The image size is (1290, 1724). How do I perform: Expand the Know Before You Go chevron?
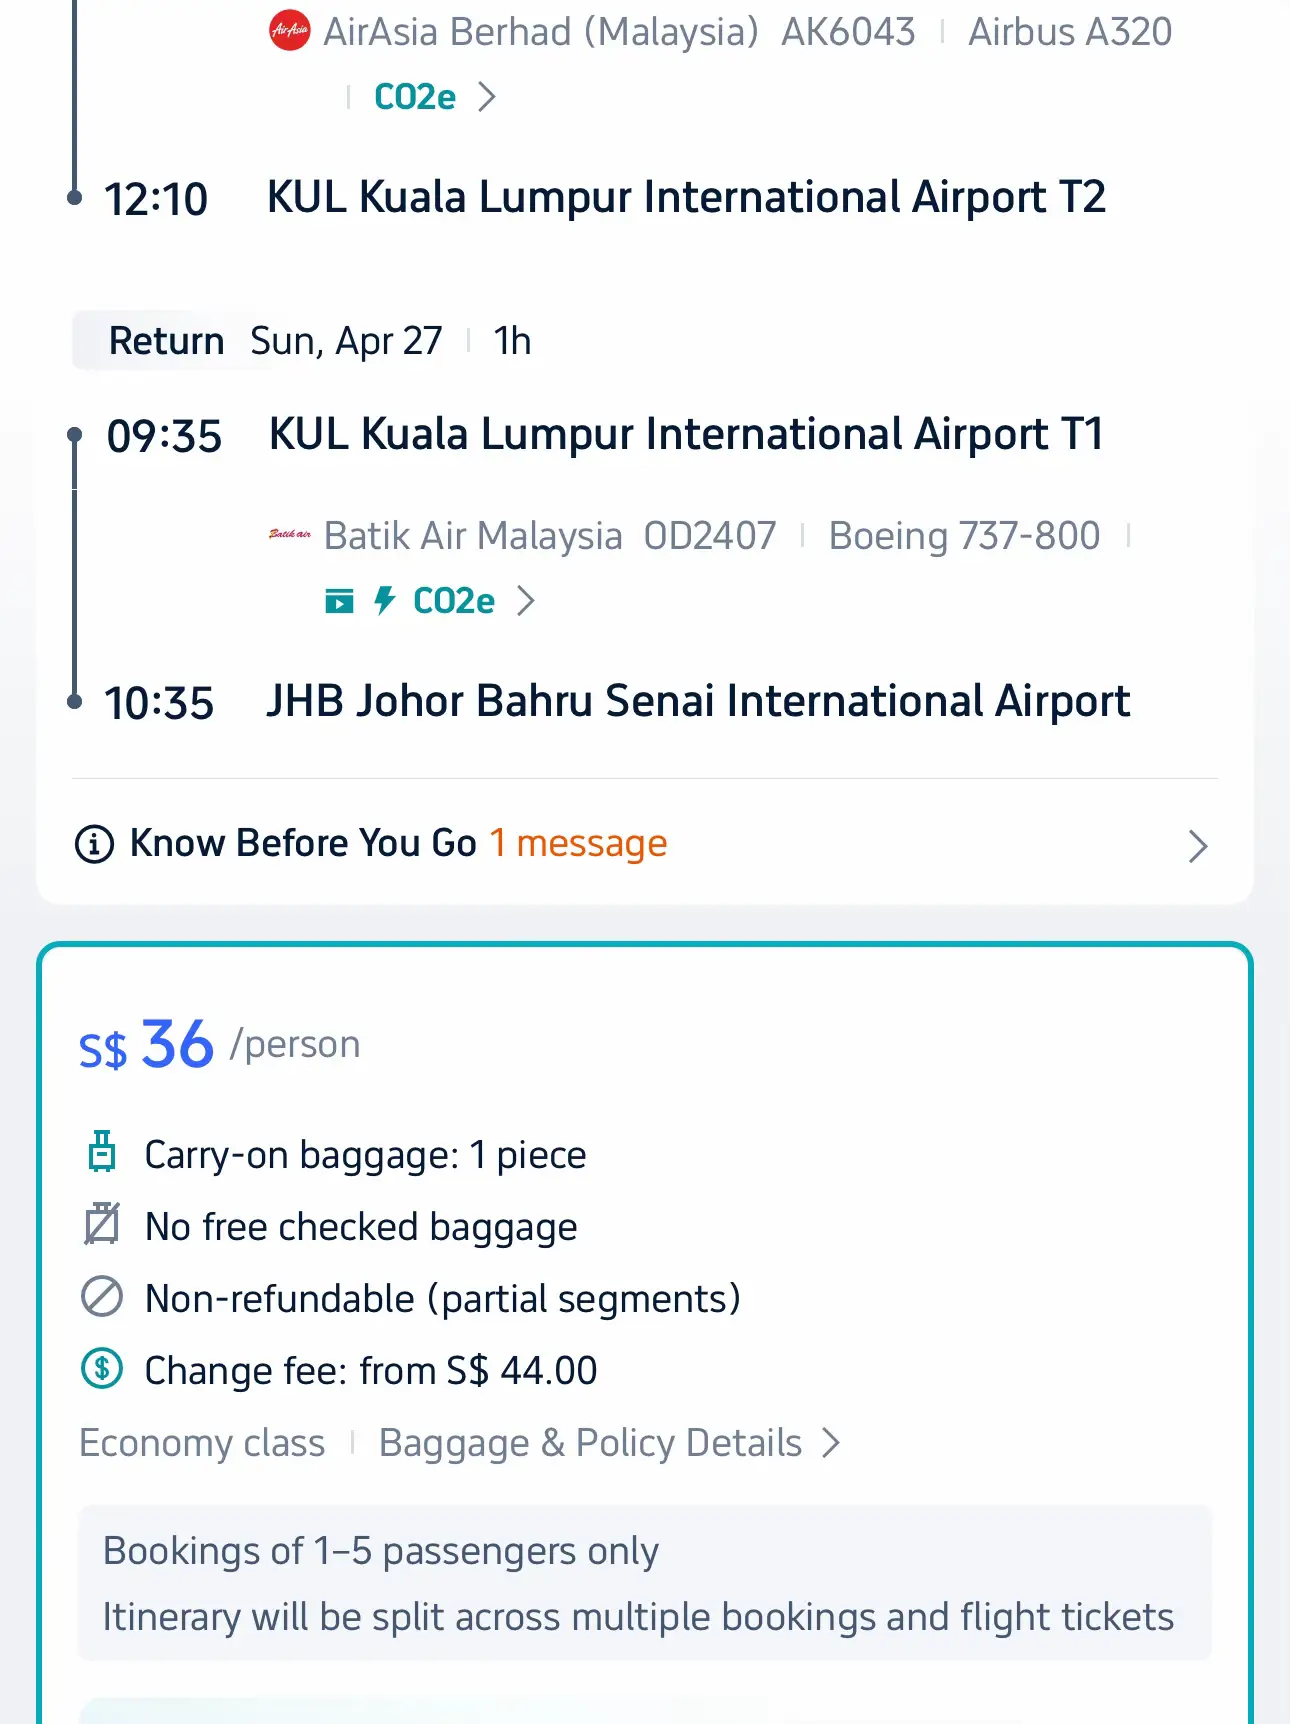click(x=1198, y=846)
